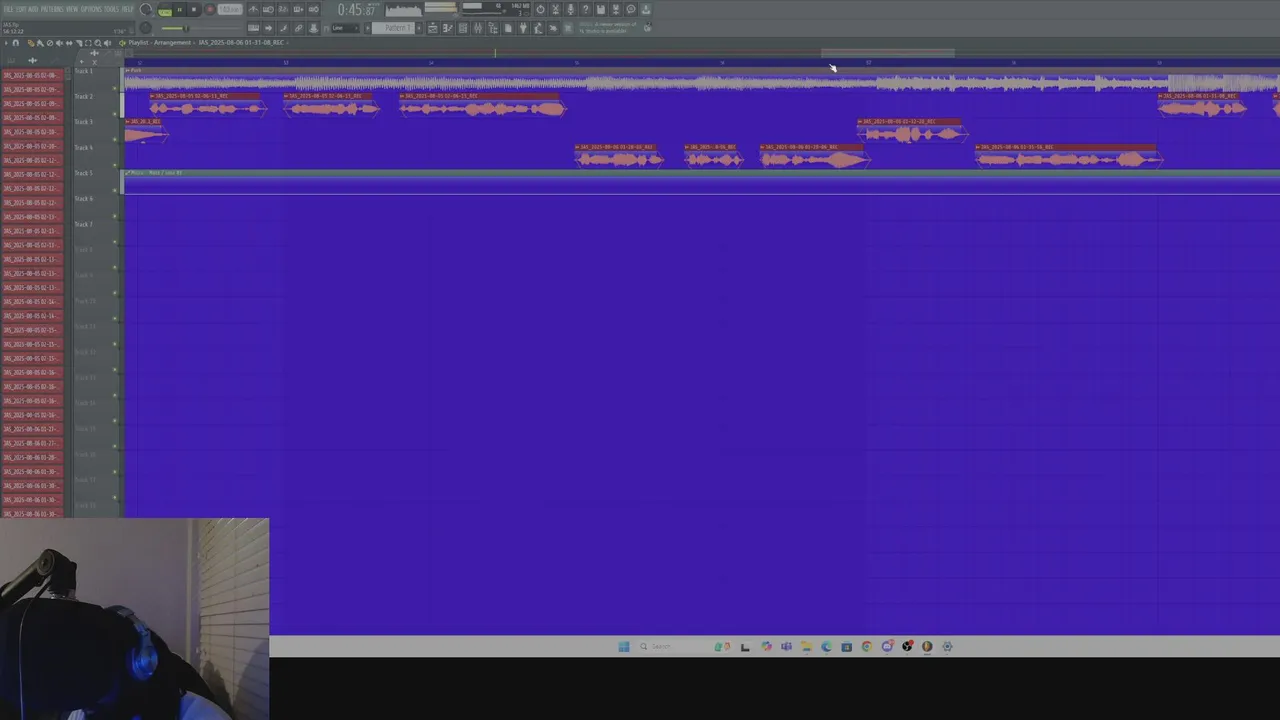This screenshot has width=1280, height=720.
Task: Mute Track 3 with its green dot
Action: pyautogui.click(x=115, y=140)
